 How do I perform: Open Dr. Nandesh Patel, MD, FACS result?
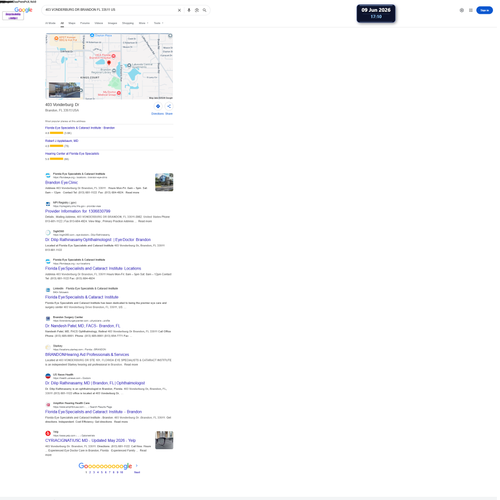[x=83, y=326]
